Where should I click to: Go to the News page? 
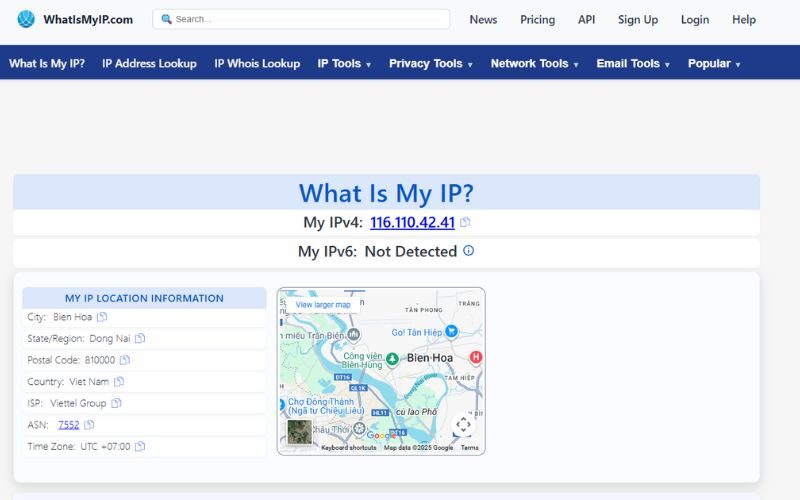[x=483, y=19]
